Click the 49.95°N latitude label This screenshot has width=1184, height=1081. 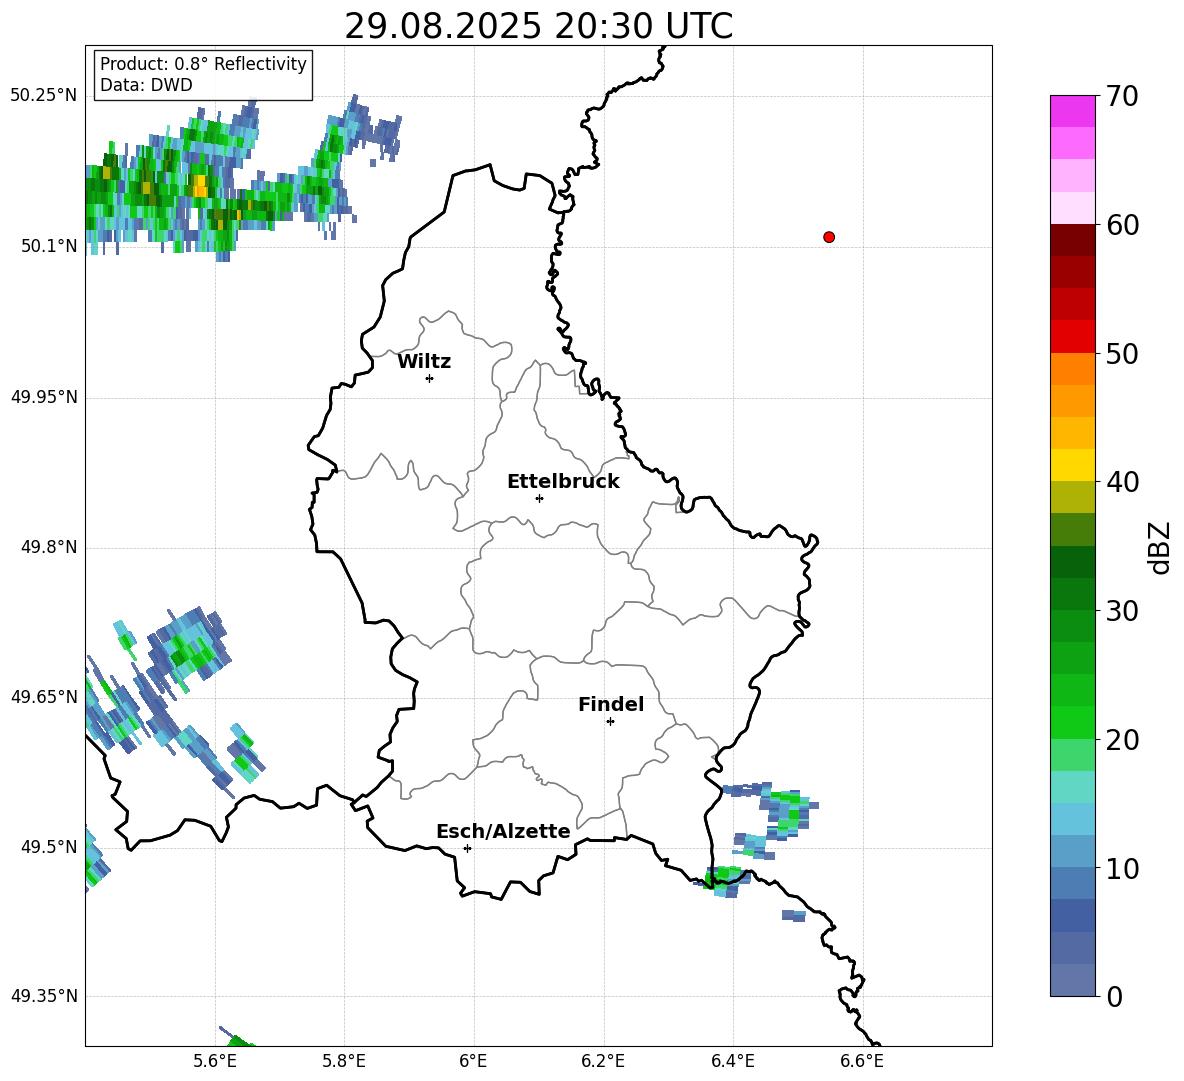click(44, 396)
